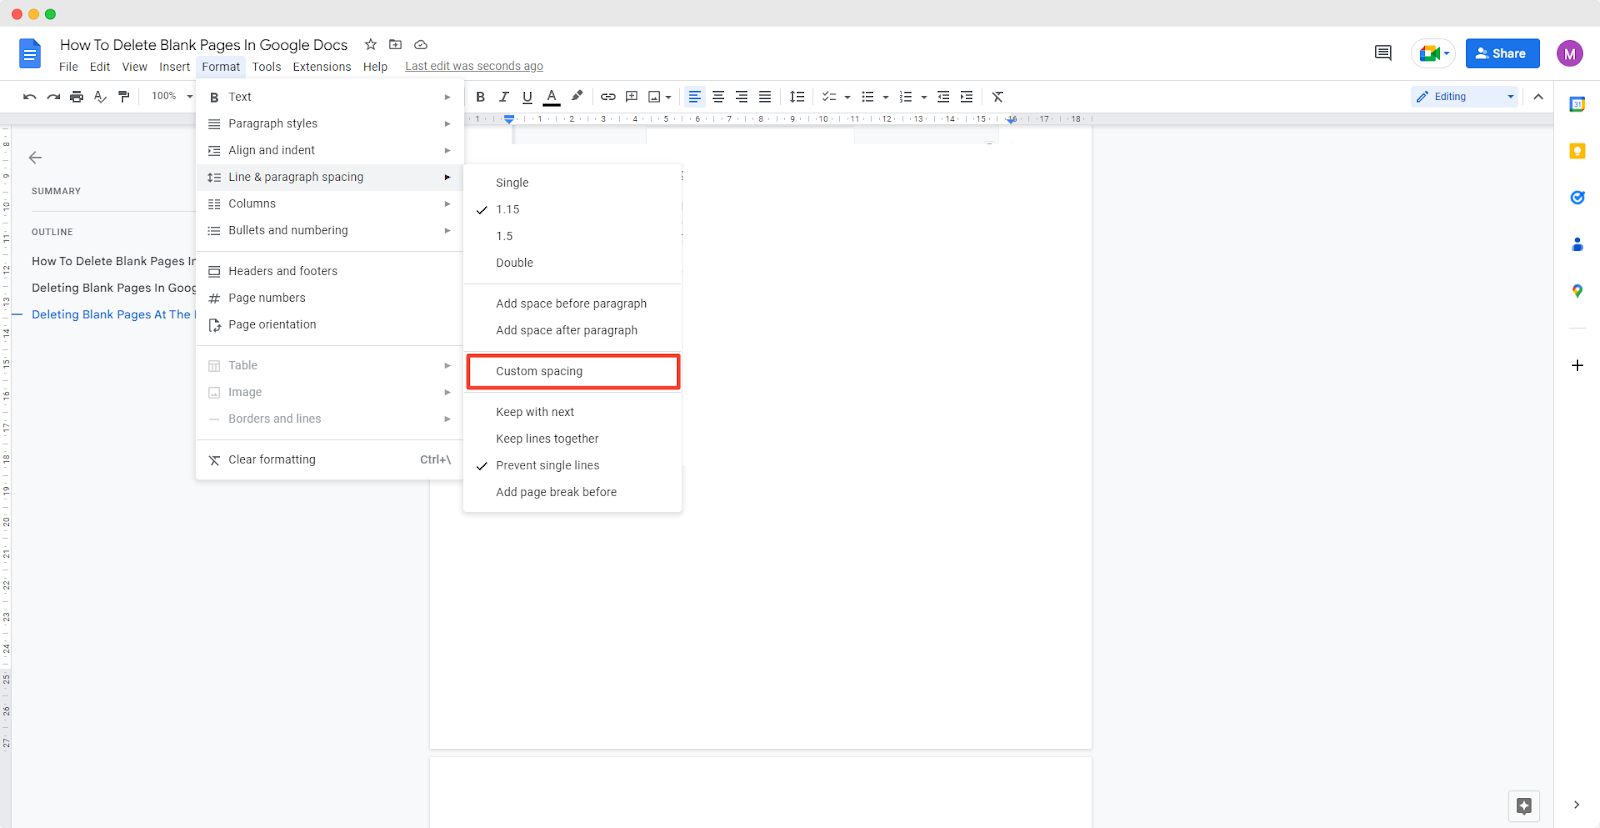Screen dimensions: 1600x828
Task: Open the comment history icon
Action: pos(1383,53)
